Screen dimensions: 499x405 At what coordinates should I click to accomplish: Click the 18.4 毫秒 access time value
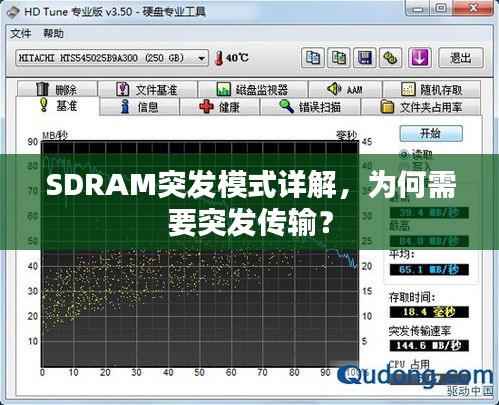click(x=429, y=312)
